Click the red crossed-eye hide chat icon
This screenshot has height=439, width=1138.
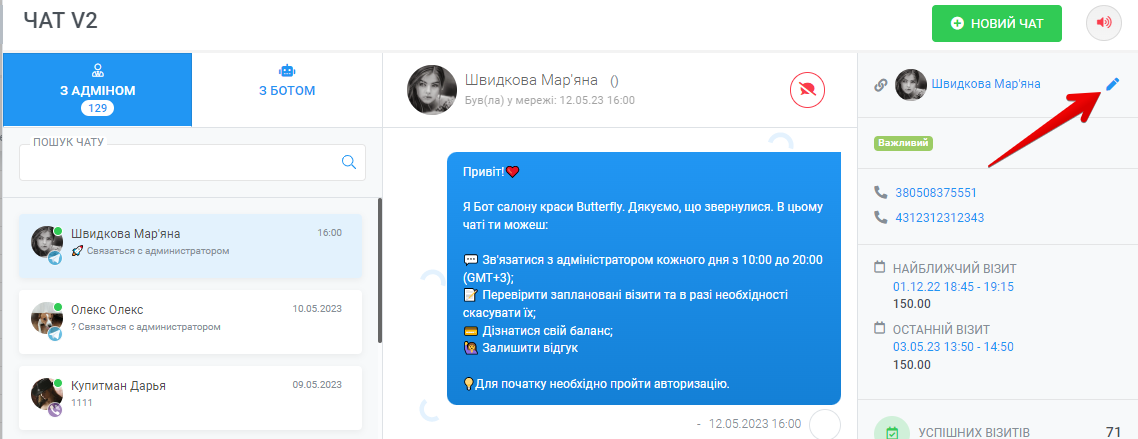[807, 90]
